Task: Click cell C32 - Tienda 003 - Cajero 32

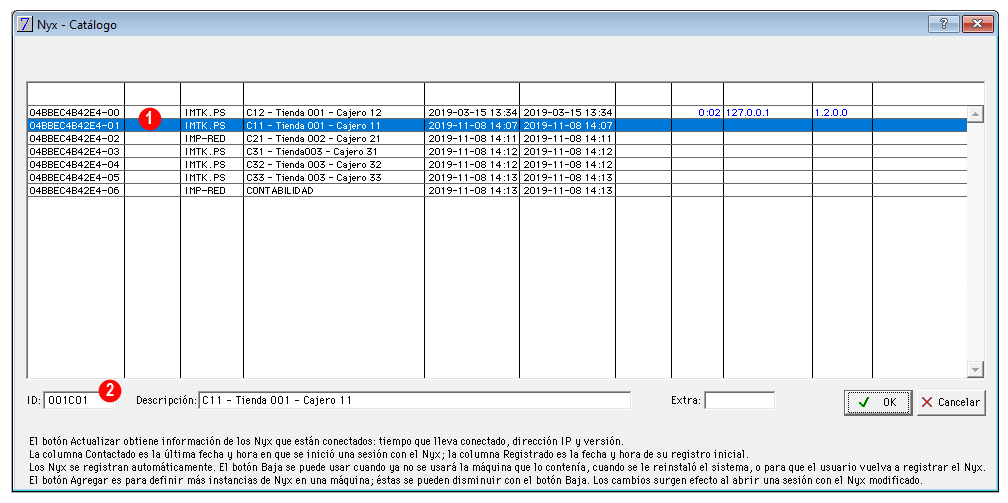Action: pyautogui.click(x=334, y=165)
